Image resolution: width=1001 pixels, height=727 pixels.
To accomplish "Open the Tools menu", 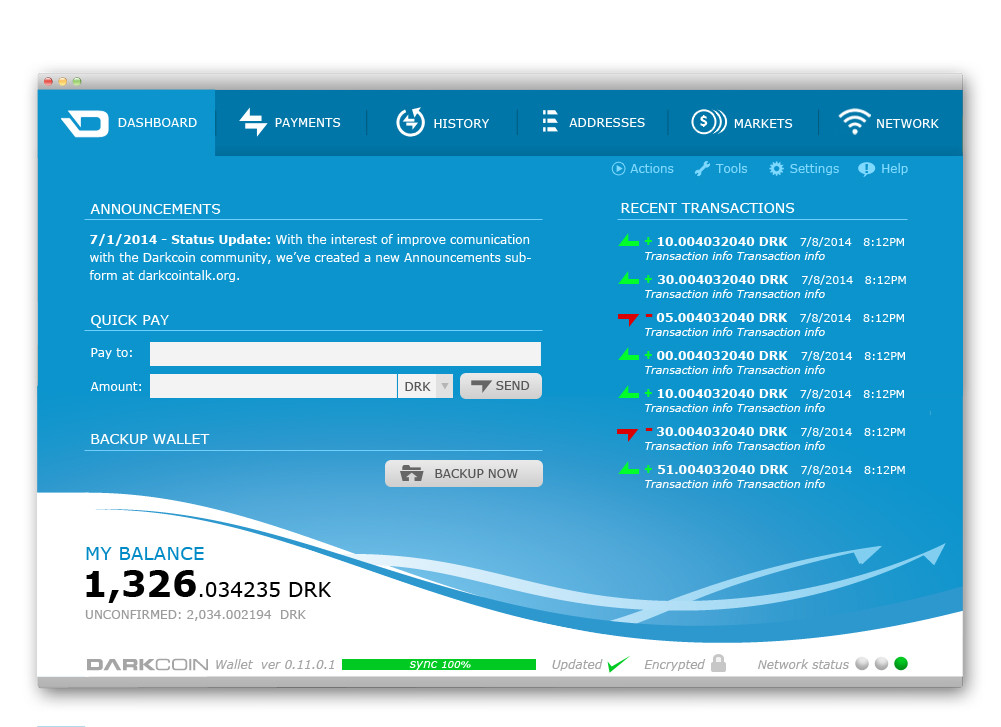I will [721, 169].
